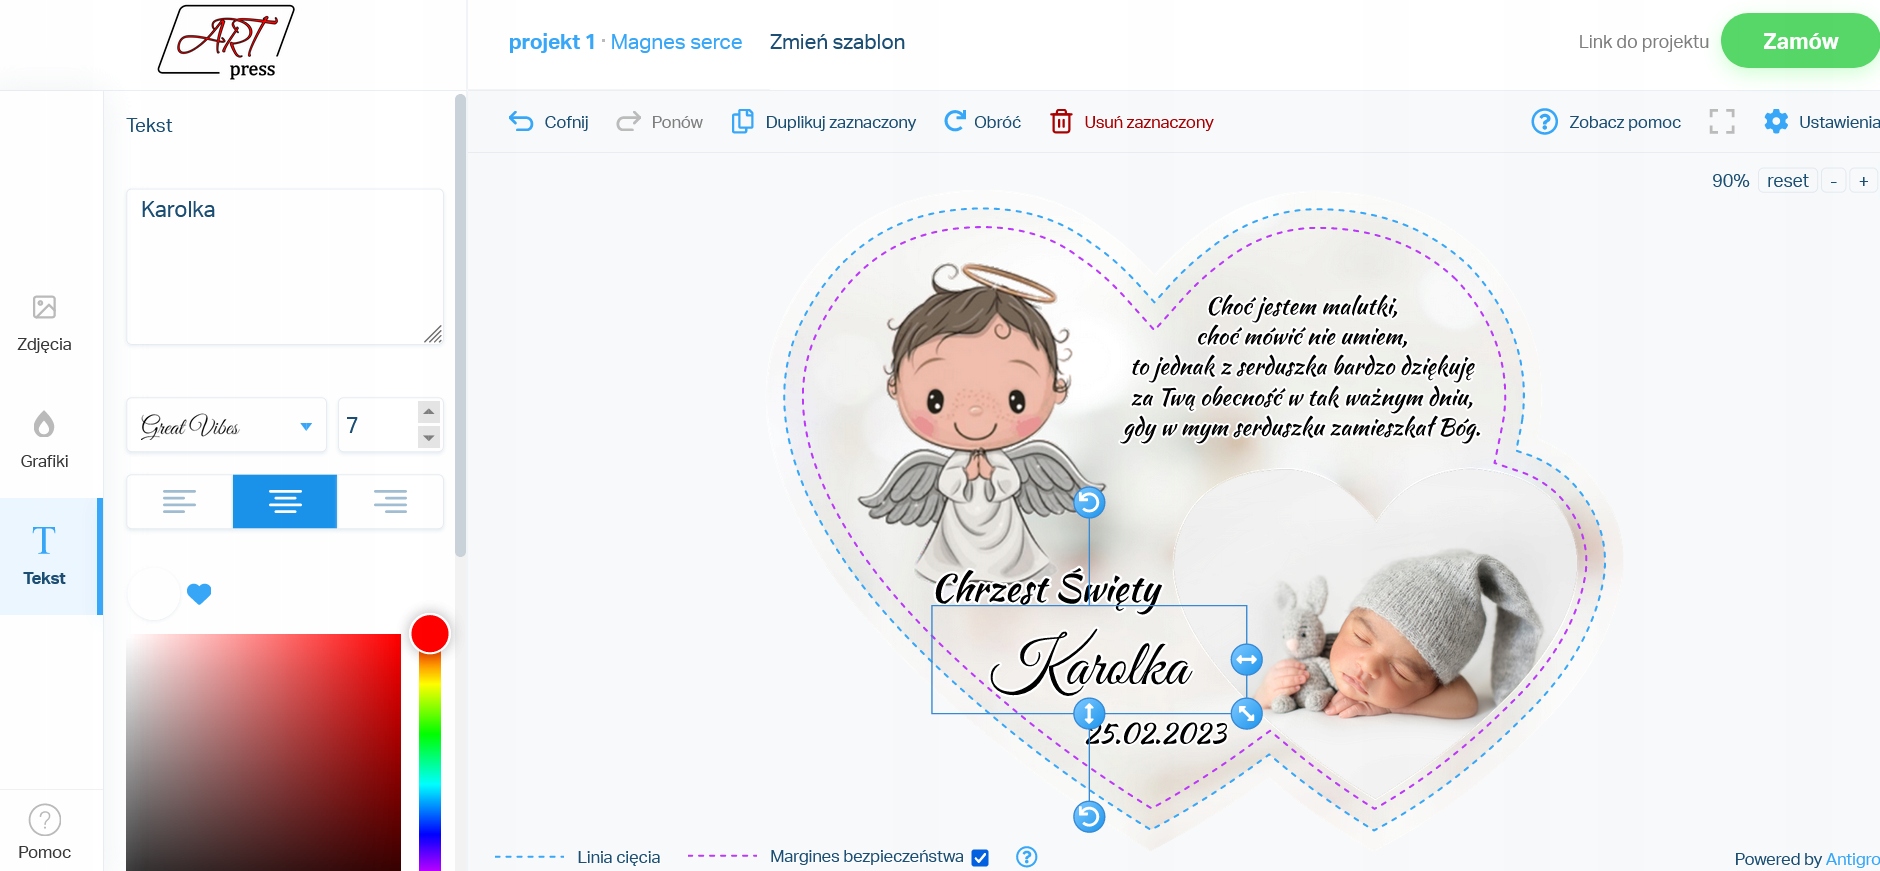This screenshot has width=1880, height=871.
Task: Select right text alignment
Action: (x=390, y=501)
